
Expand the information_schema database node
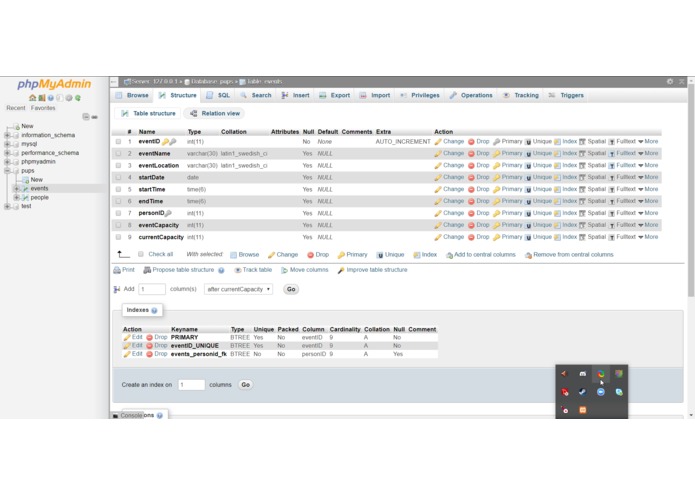click(7, 135)
